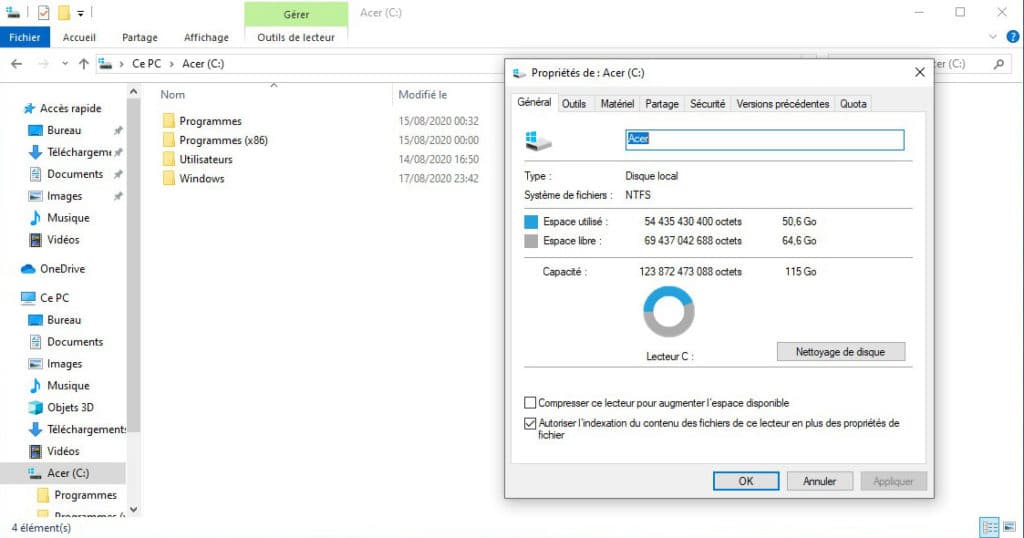Screen dimensions: 1024x538
Task: Click the drive name field containing Acer
Action: (765, 139)
